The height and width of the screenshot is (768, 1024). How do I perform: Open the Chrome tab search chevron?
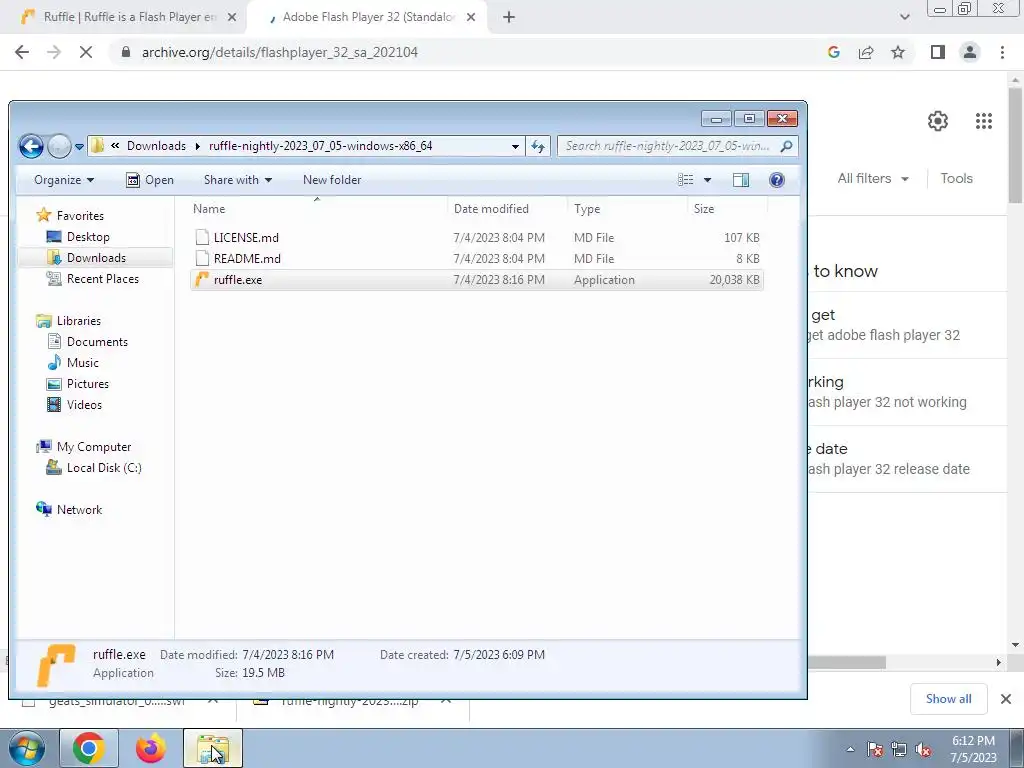(904, 17)
